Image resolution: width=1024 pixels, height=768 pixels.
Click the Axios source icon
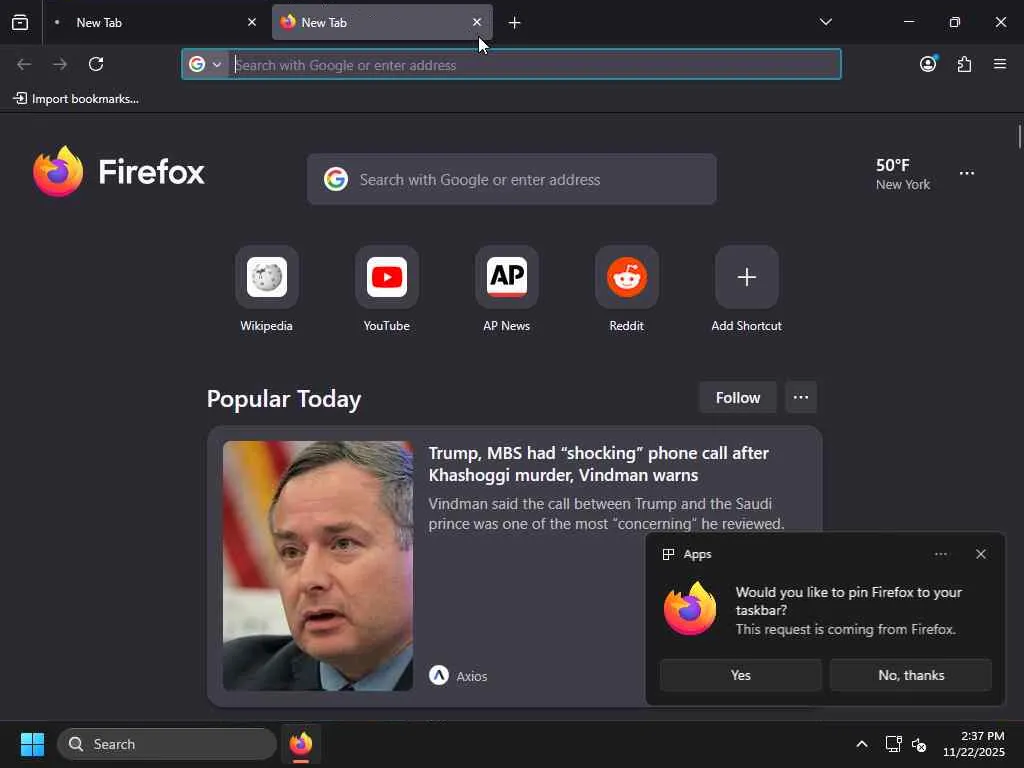[439, 675]
